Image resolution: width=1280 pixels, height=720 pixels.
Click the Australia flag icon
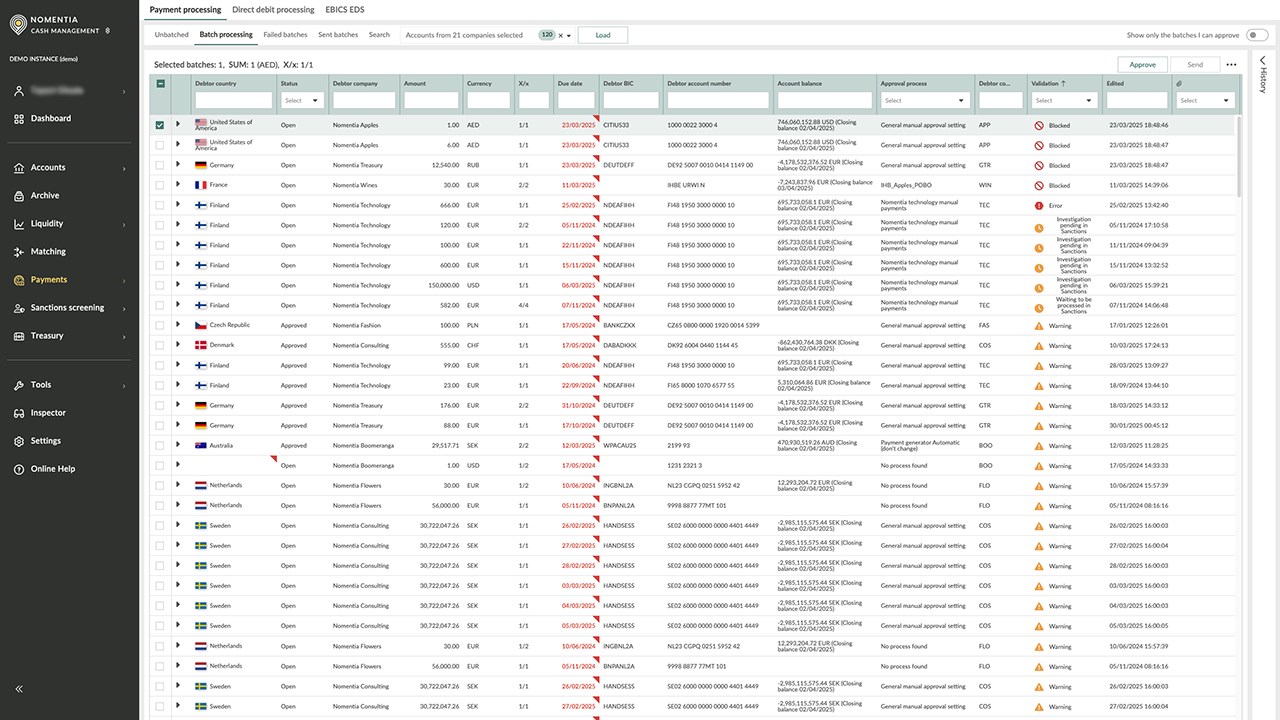[x=201, y=445]
